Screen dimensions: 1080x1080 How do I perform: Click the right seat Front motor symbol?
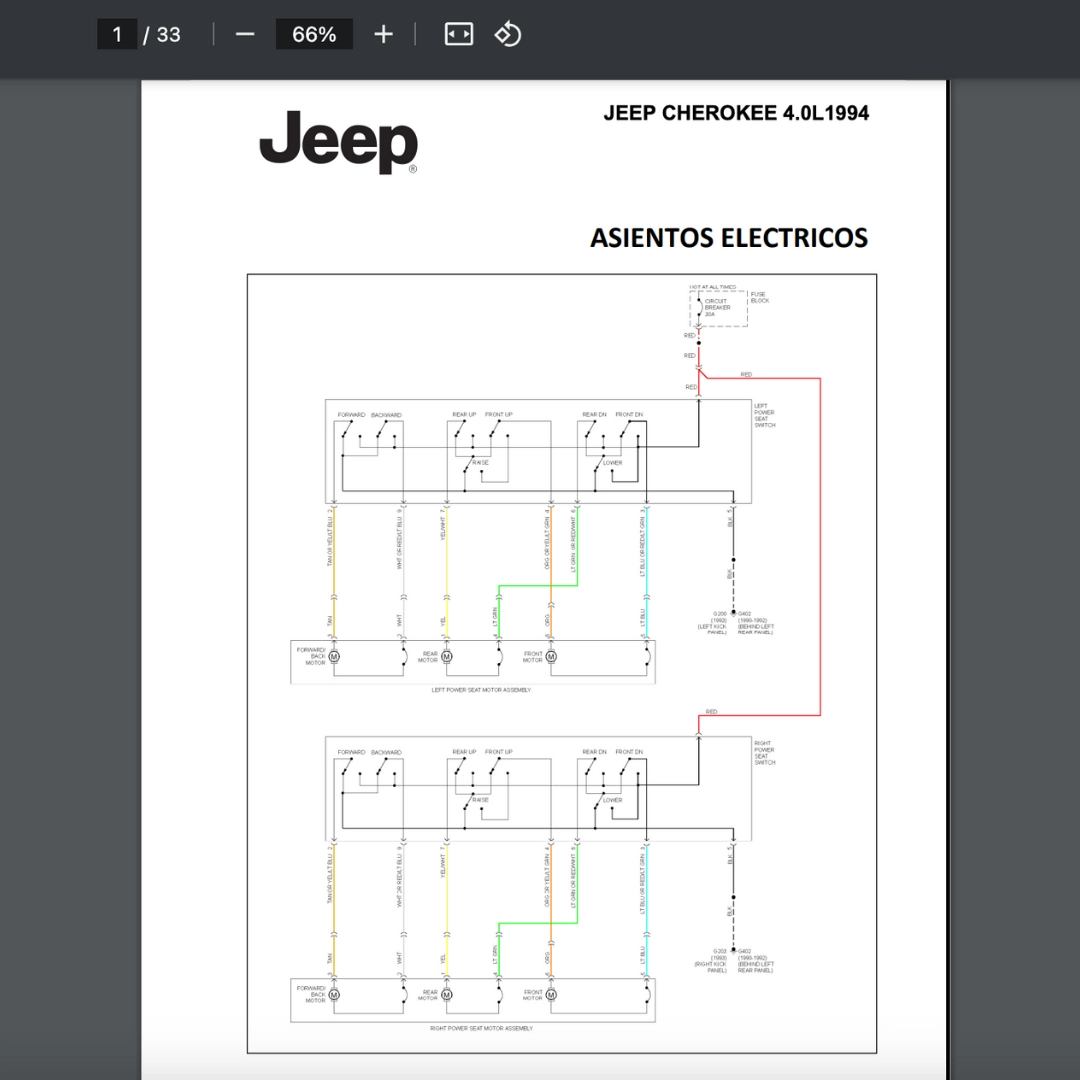550,995
